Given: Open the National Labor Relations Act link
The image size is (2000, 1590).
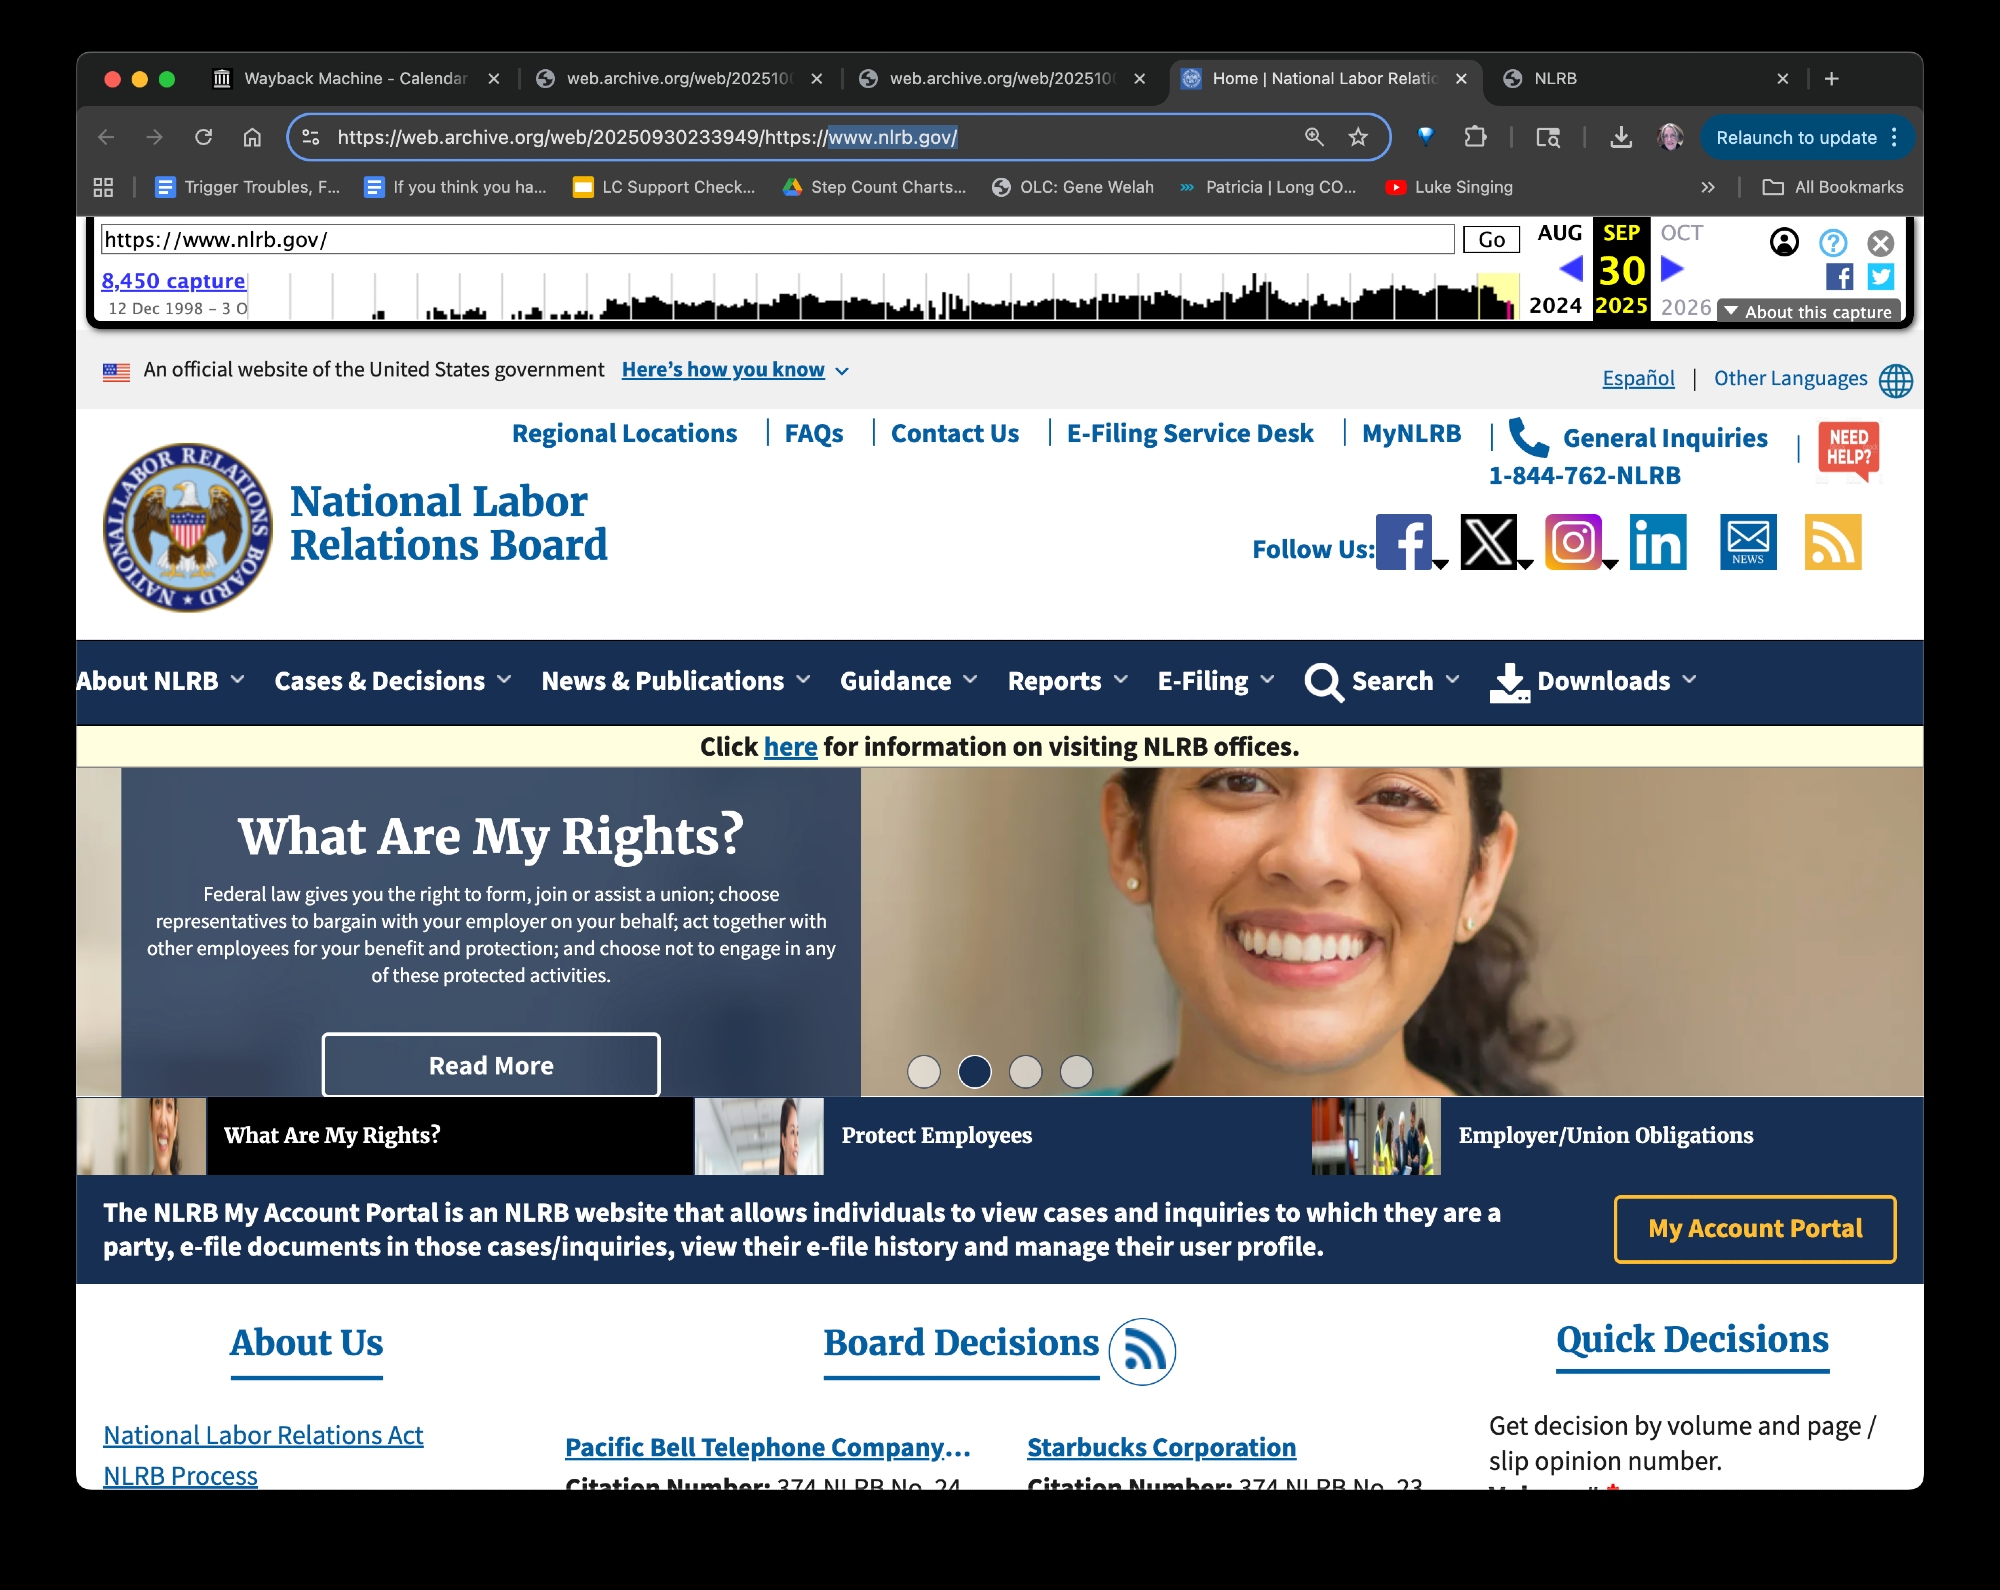Looking at the screenshot, I should 263,1435.
